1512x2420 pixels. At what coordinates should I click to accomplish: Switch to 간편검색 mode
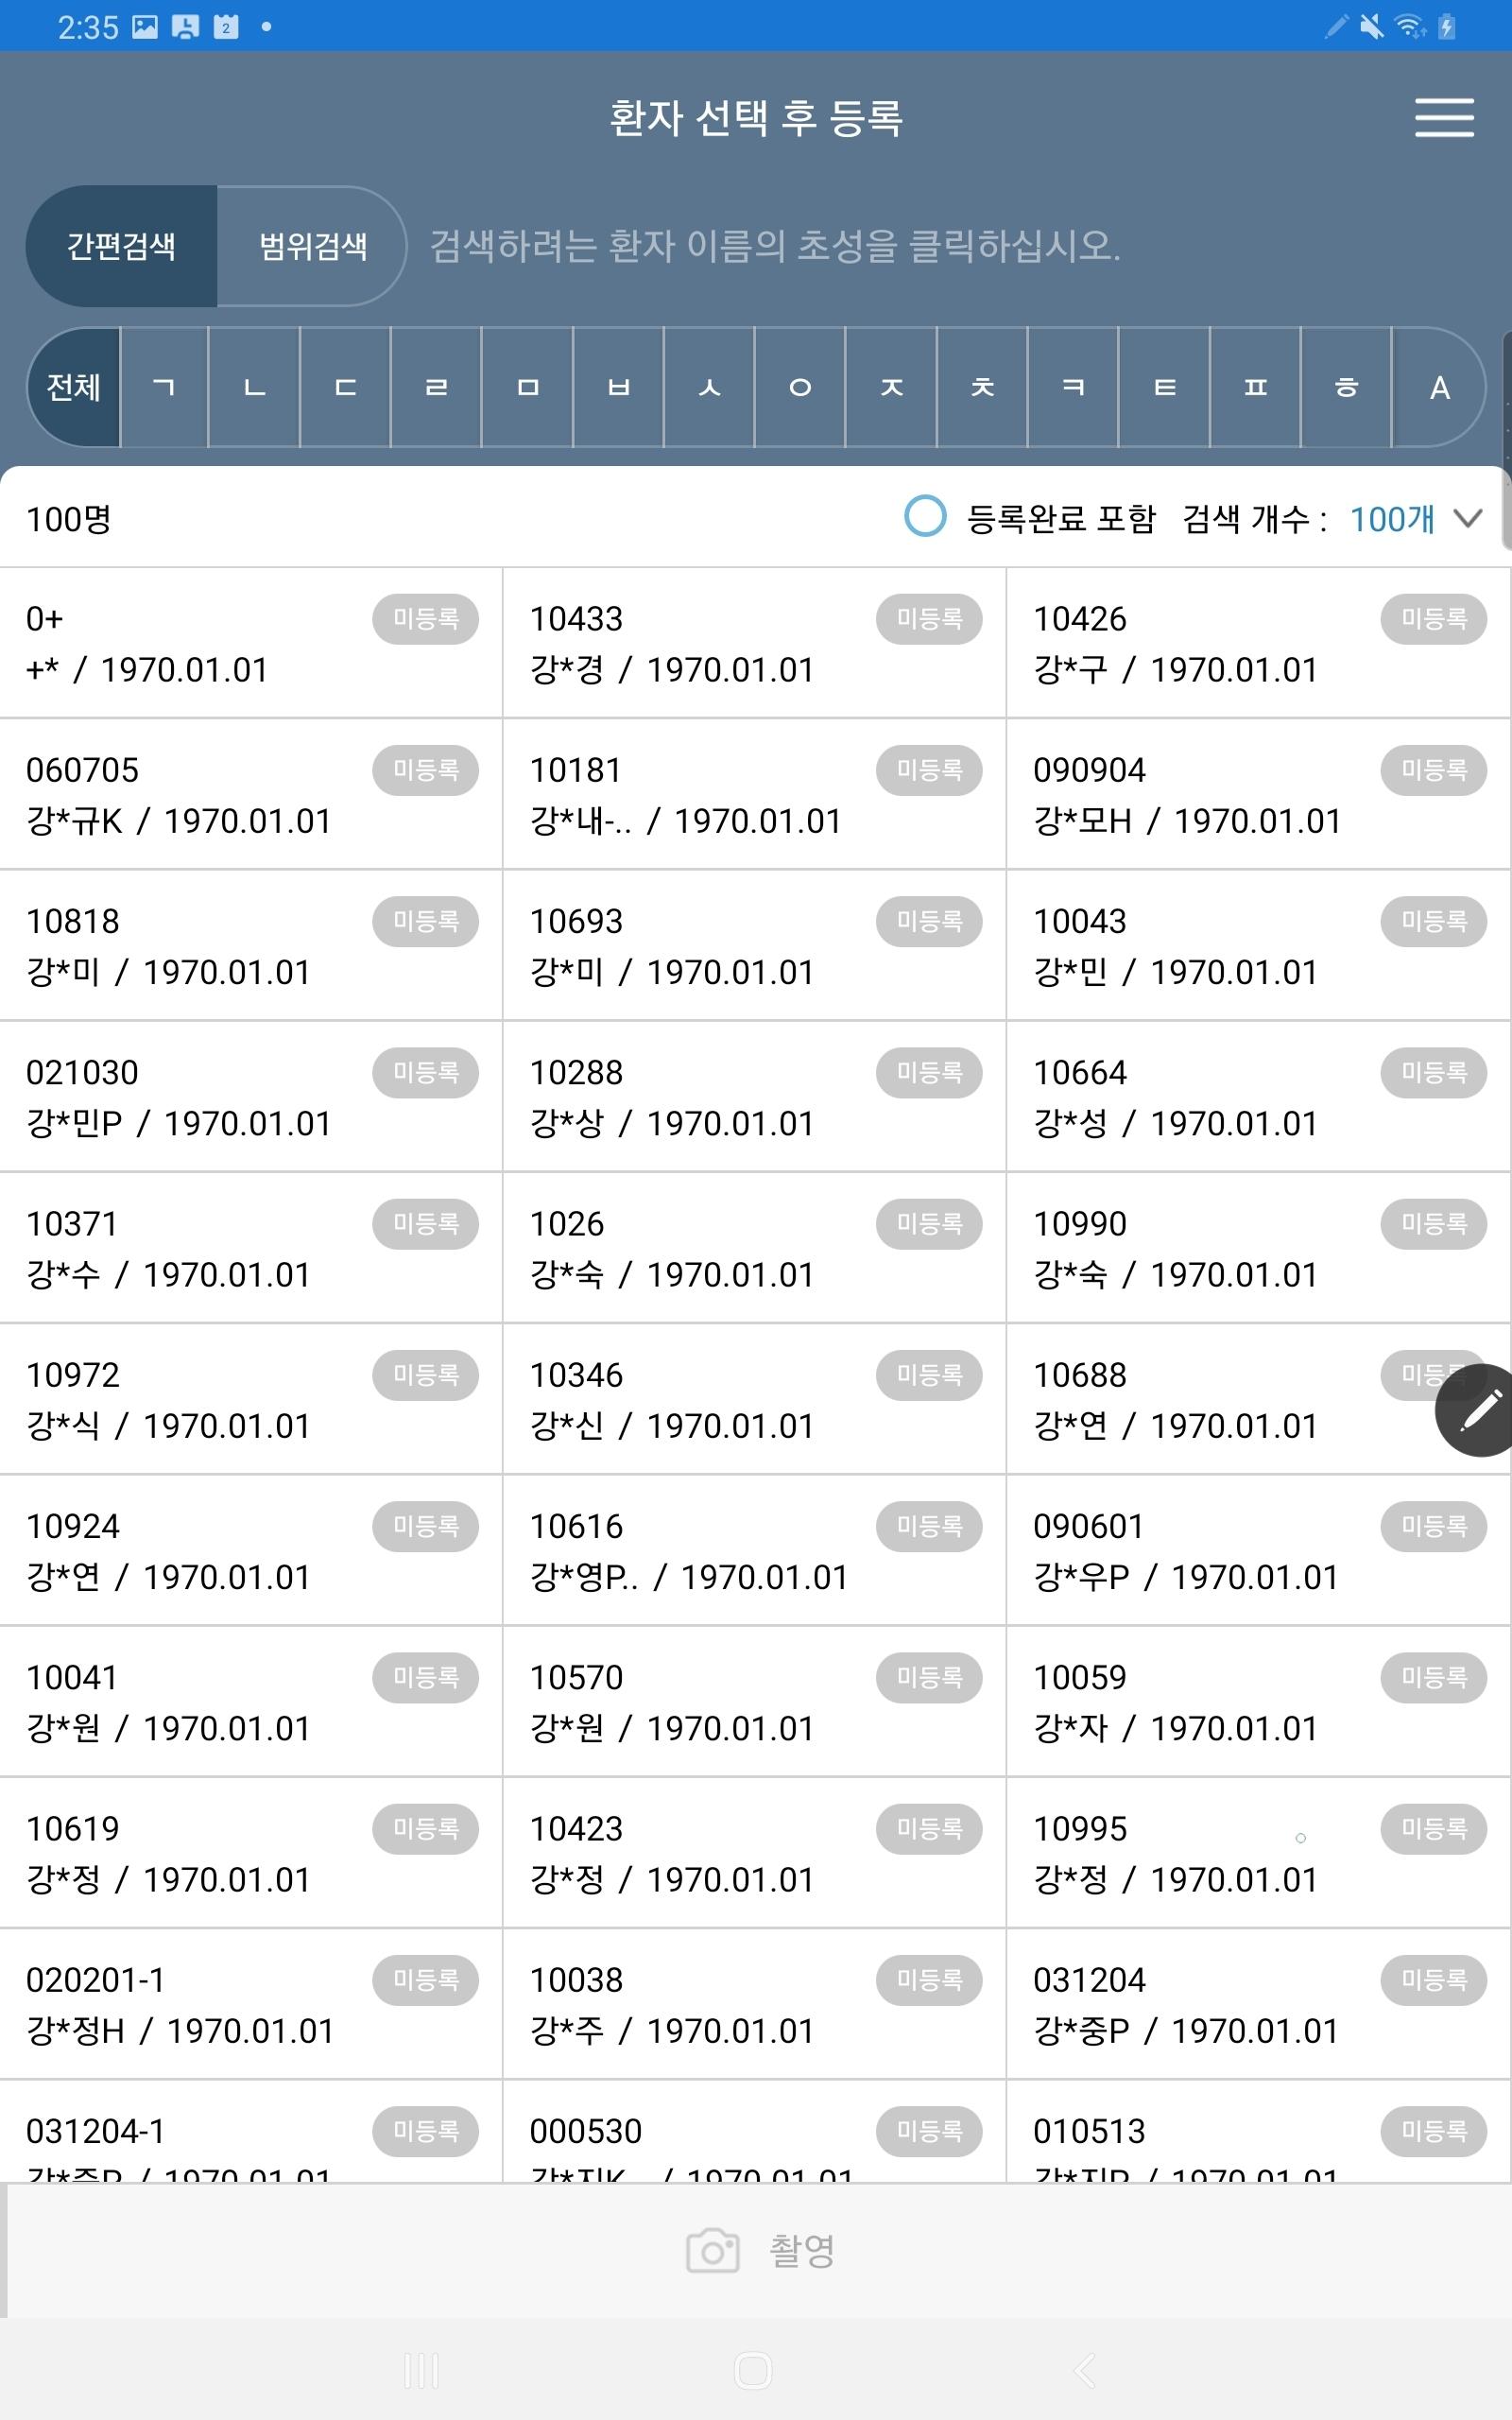click(121, 246)
